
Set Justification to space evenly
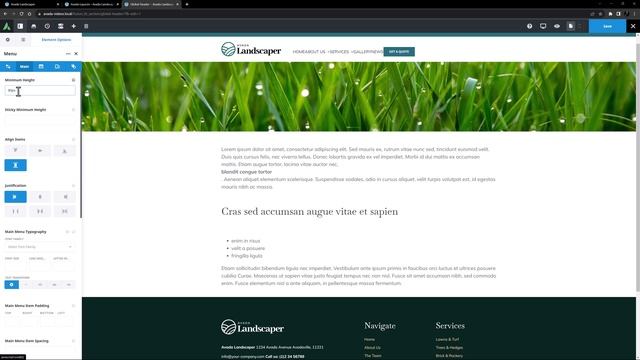pos(64,211)
